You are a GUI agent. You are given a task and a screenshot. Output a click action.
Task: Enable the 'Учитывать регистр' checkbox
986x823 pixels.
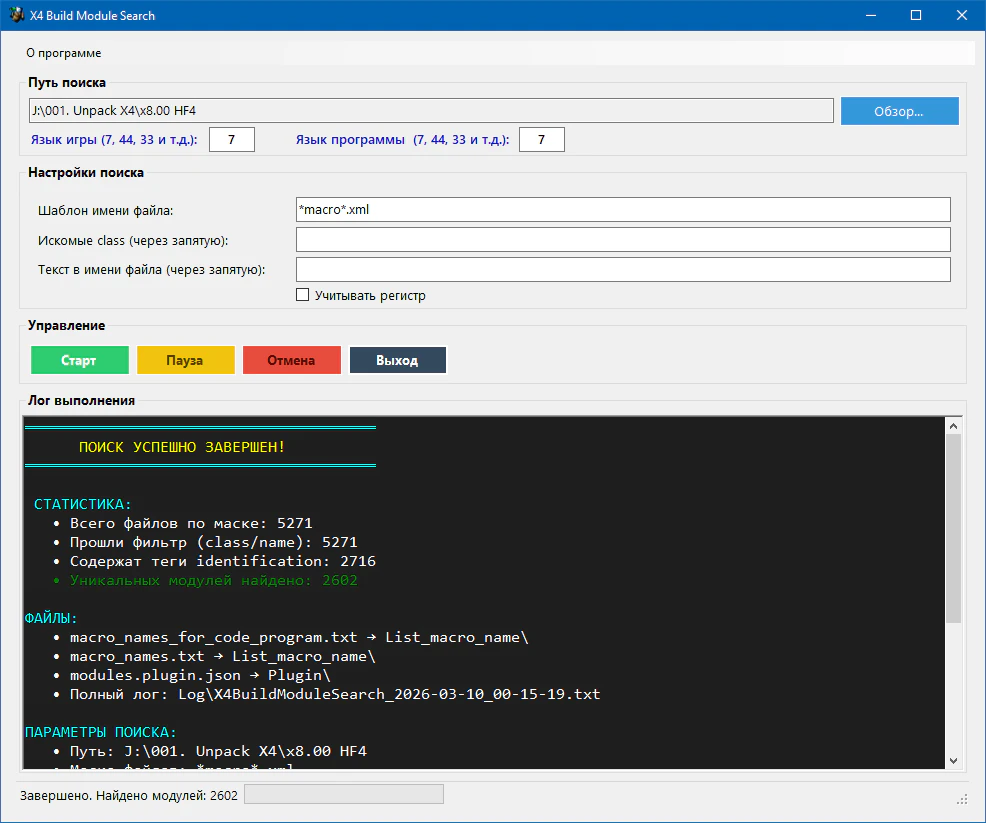pyautogui.click(x=303, y=296)
